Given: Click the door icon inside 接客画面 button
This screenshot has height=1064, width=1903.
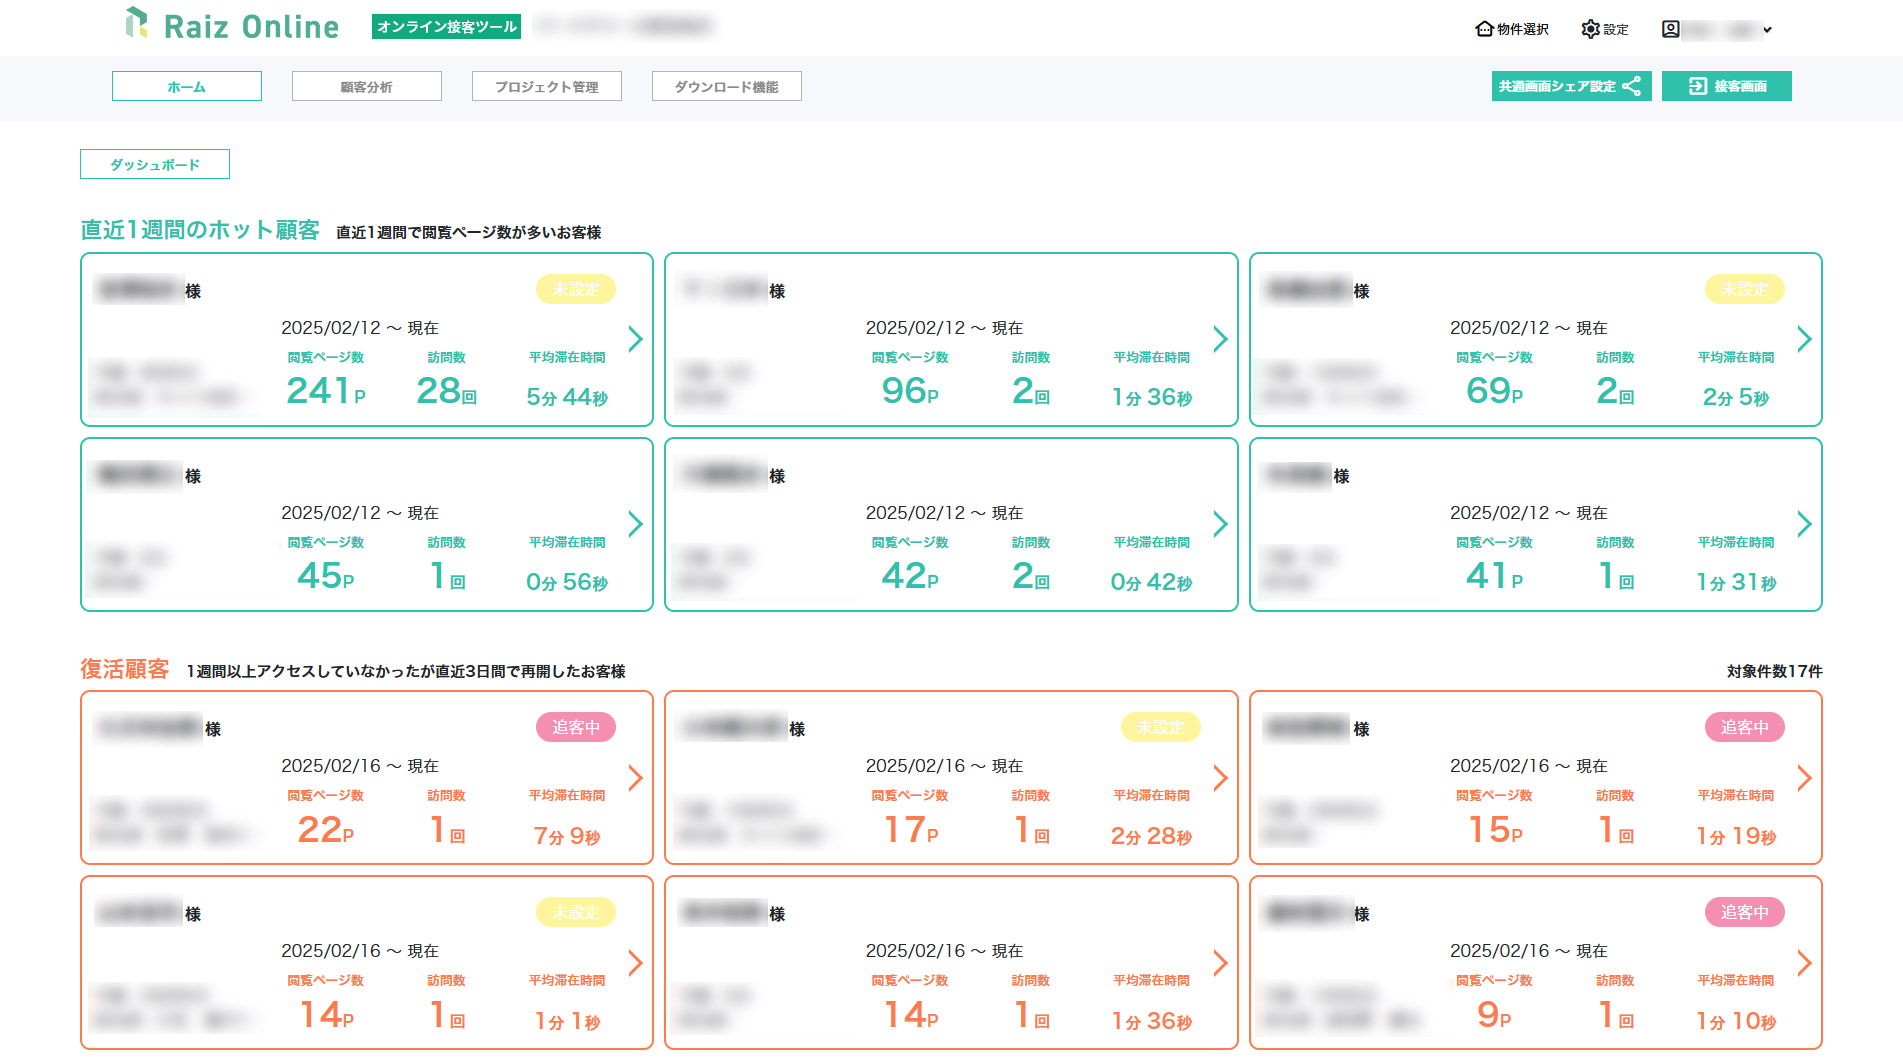Looking at the screenshot, I should click(1697, 86).
